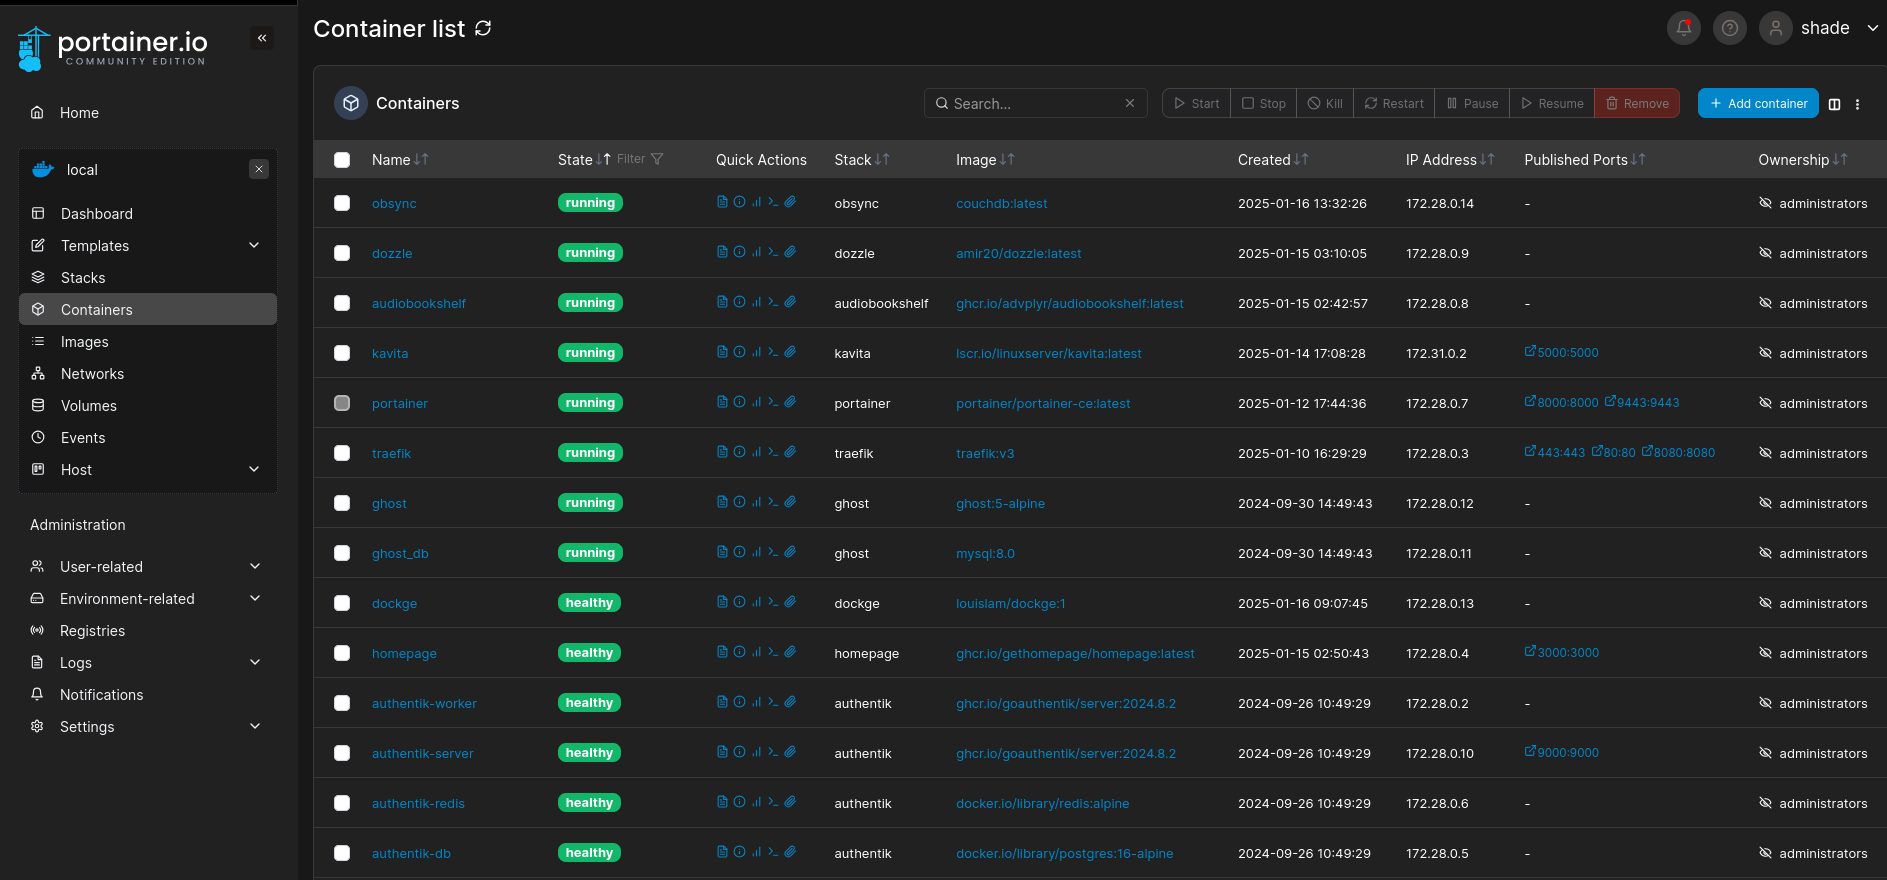Viewport: 1887px width, 880px height.
Task: Sort by the Published Ports column header
Action: (1584, 160)
